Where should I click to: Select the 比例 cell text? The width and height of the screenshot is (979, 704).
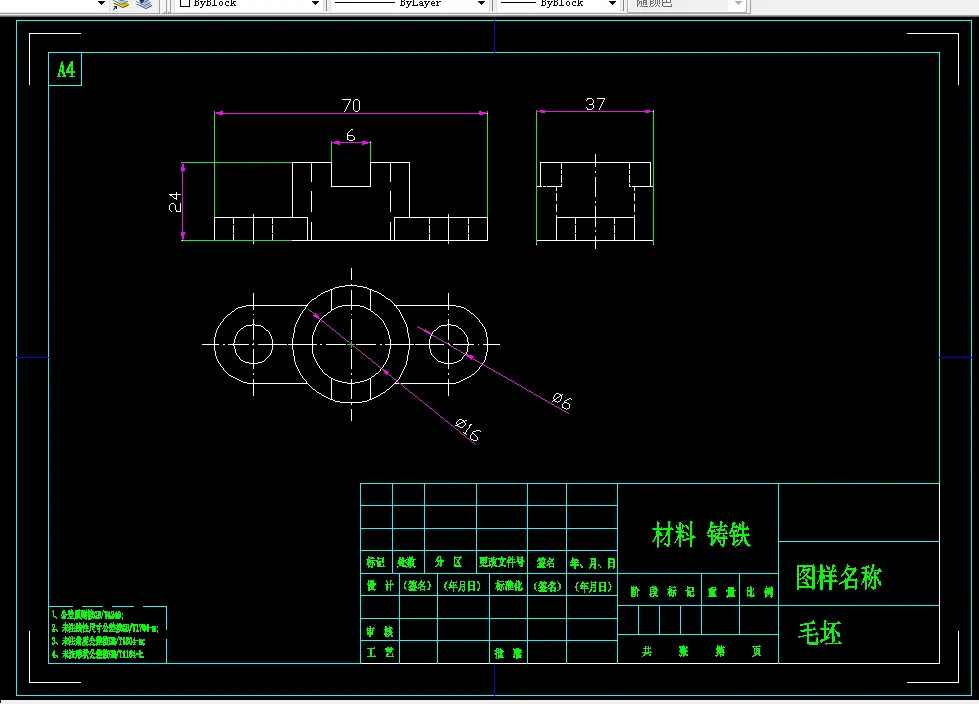coord(759,592)
